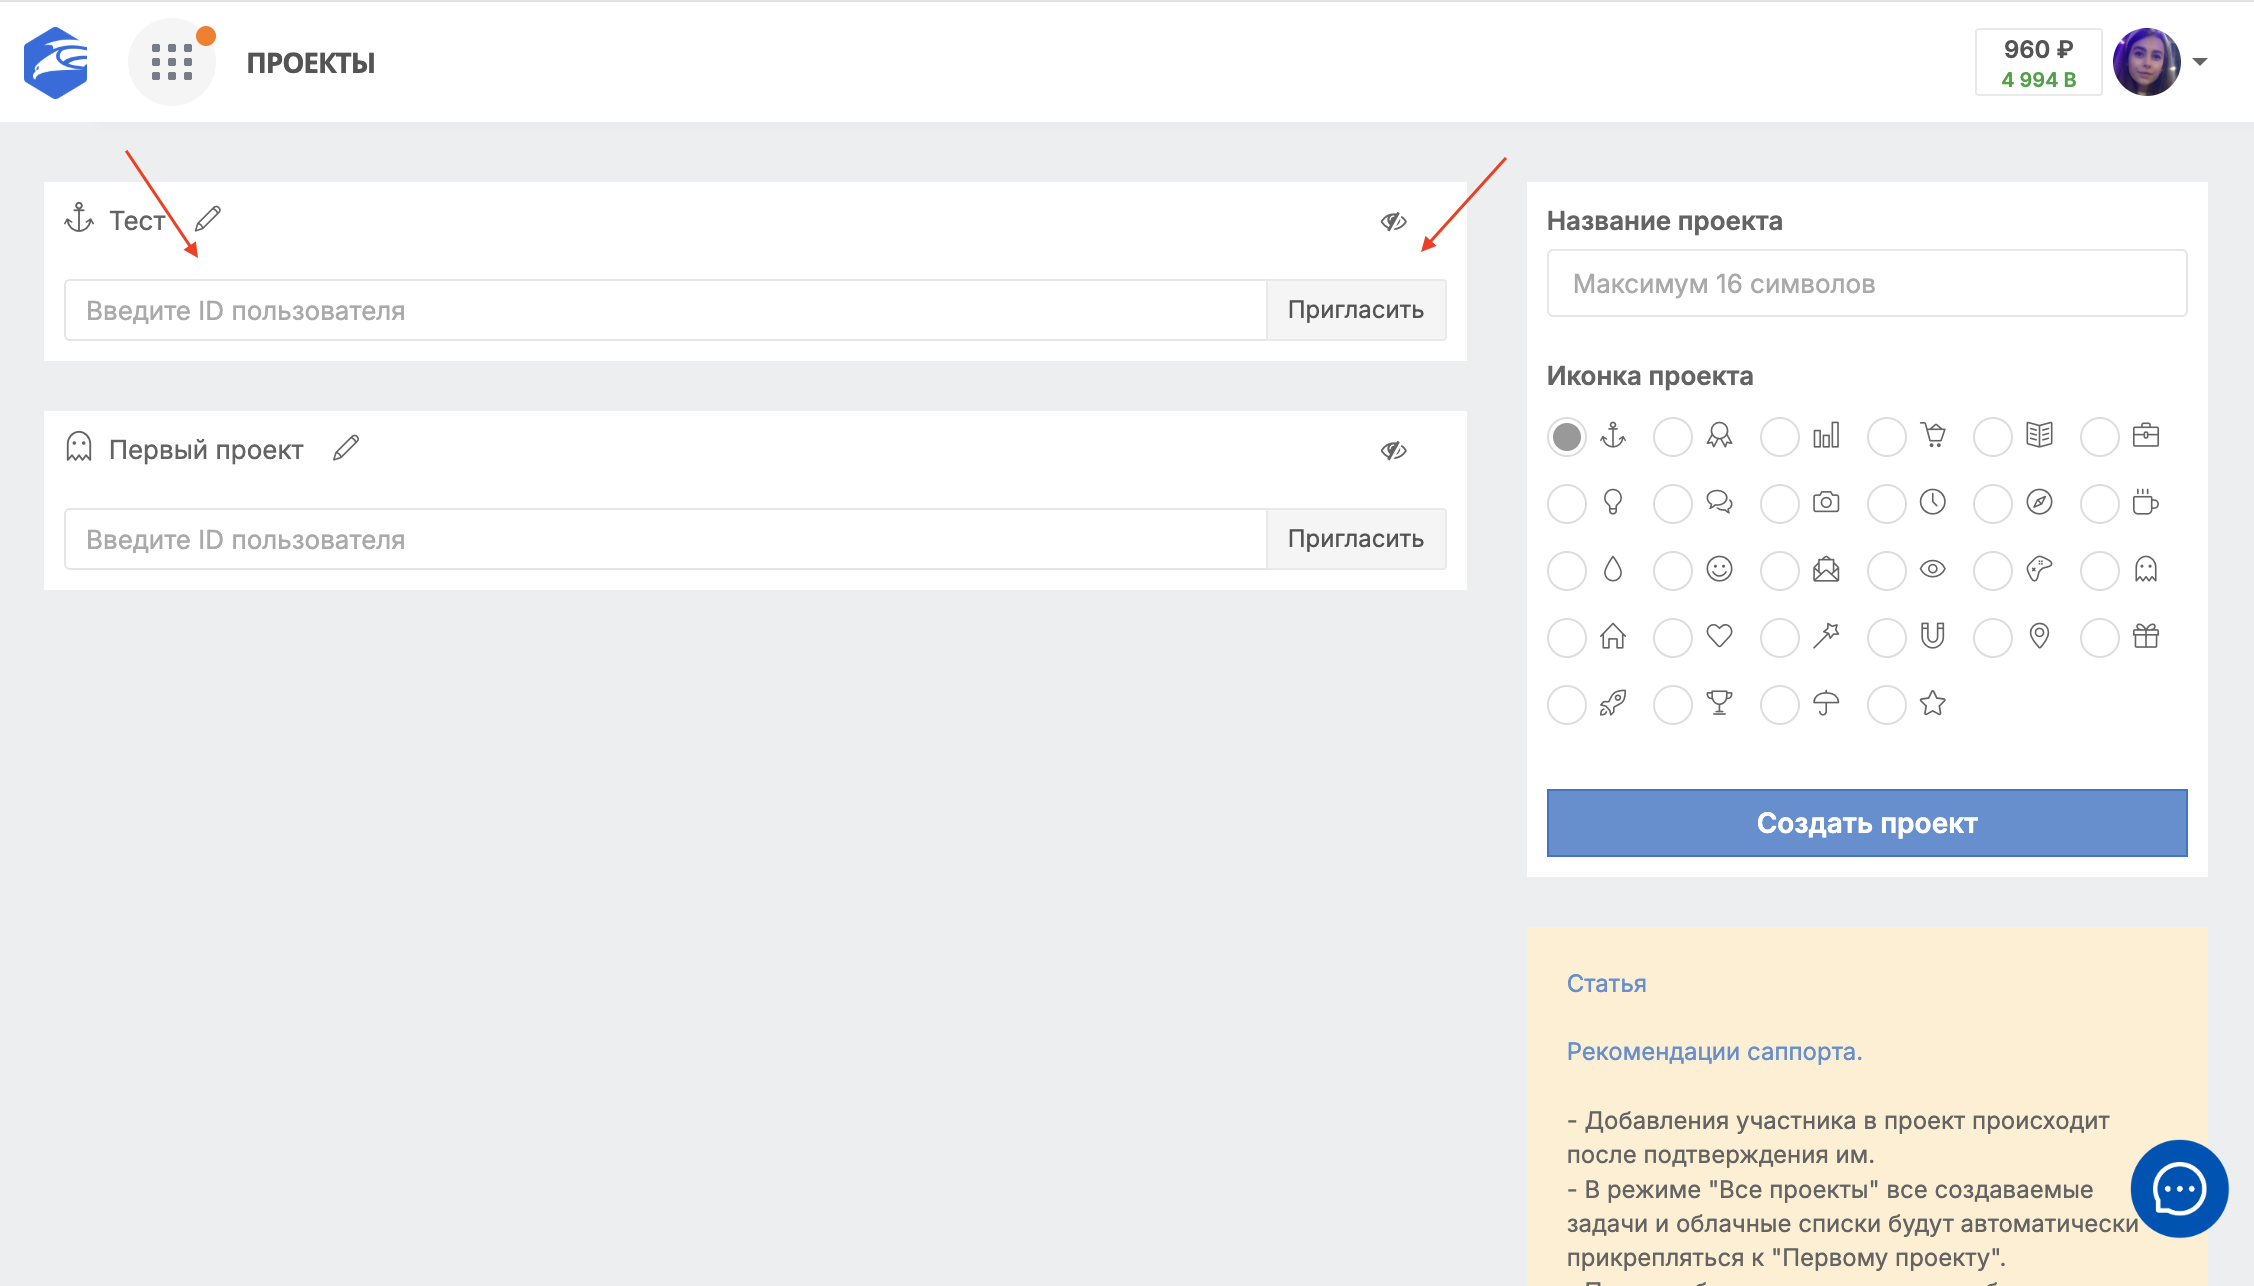
Task: Click the gift box project icon
Action: [x=2146, y=636]
